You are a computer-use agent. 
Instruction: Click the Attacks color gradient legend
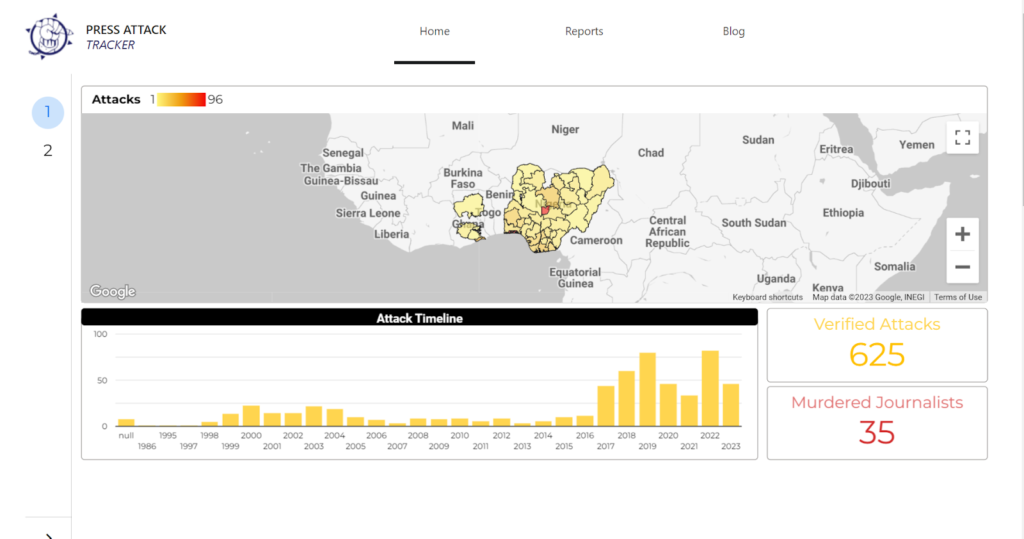click(x=180, y=99)
